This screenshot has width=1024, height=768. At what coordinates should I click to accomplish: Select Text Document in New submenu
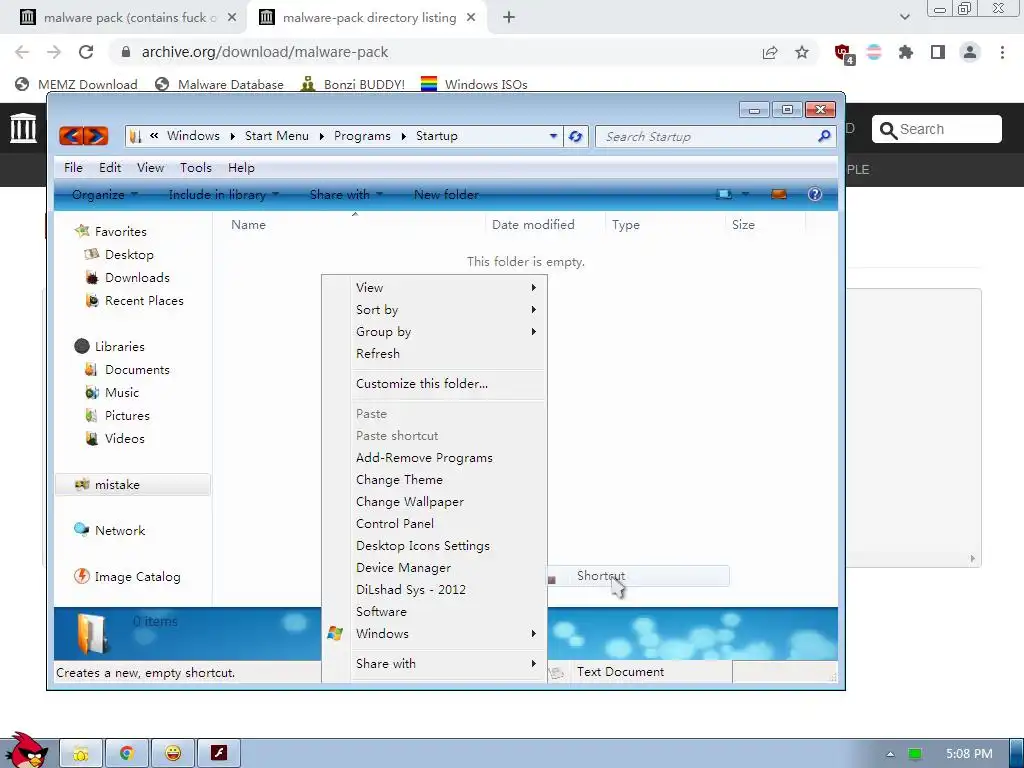pos(638,672)
